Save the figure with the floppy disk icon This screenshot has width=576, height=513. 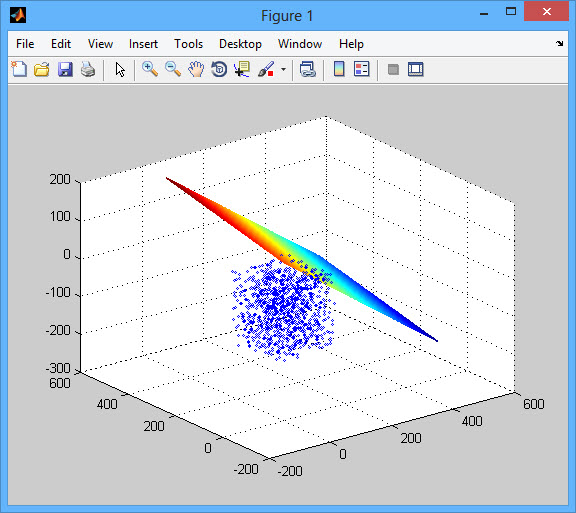pyautogui.click(x=65, y=69)
